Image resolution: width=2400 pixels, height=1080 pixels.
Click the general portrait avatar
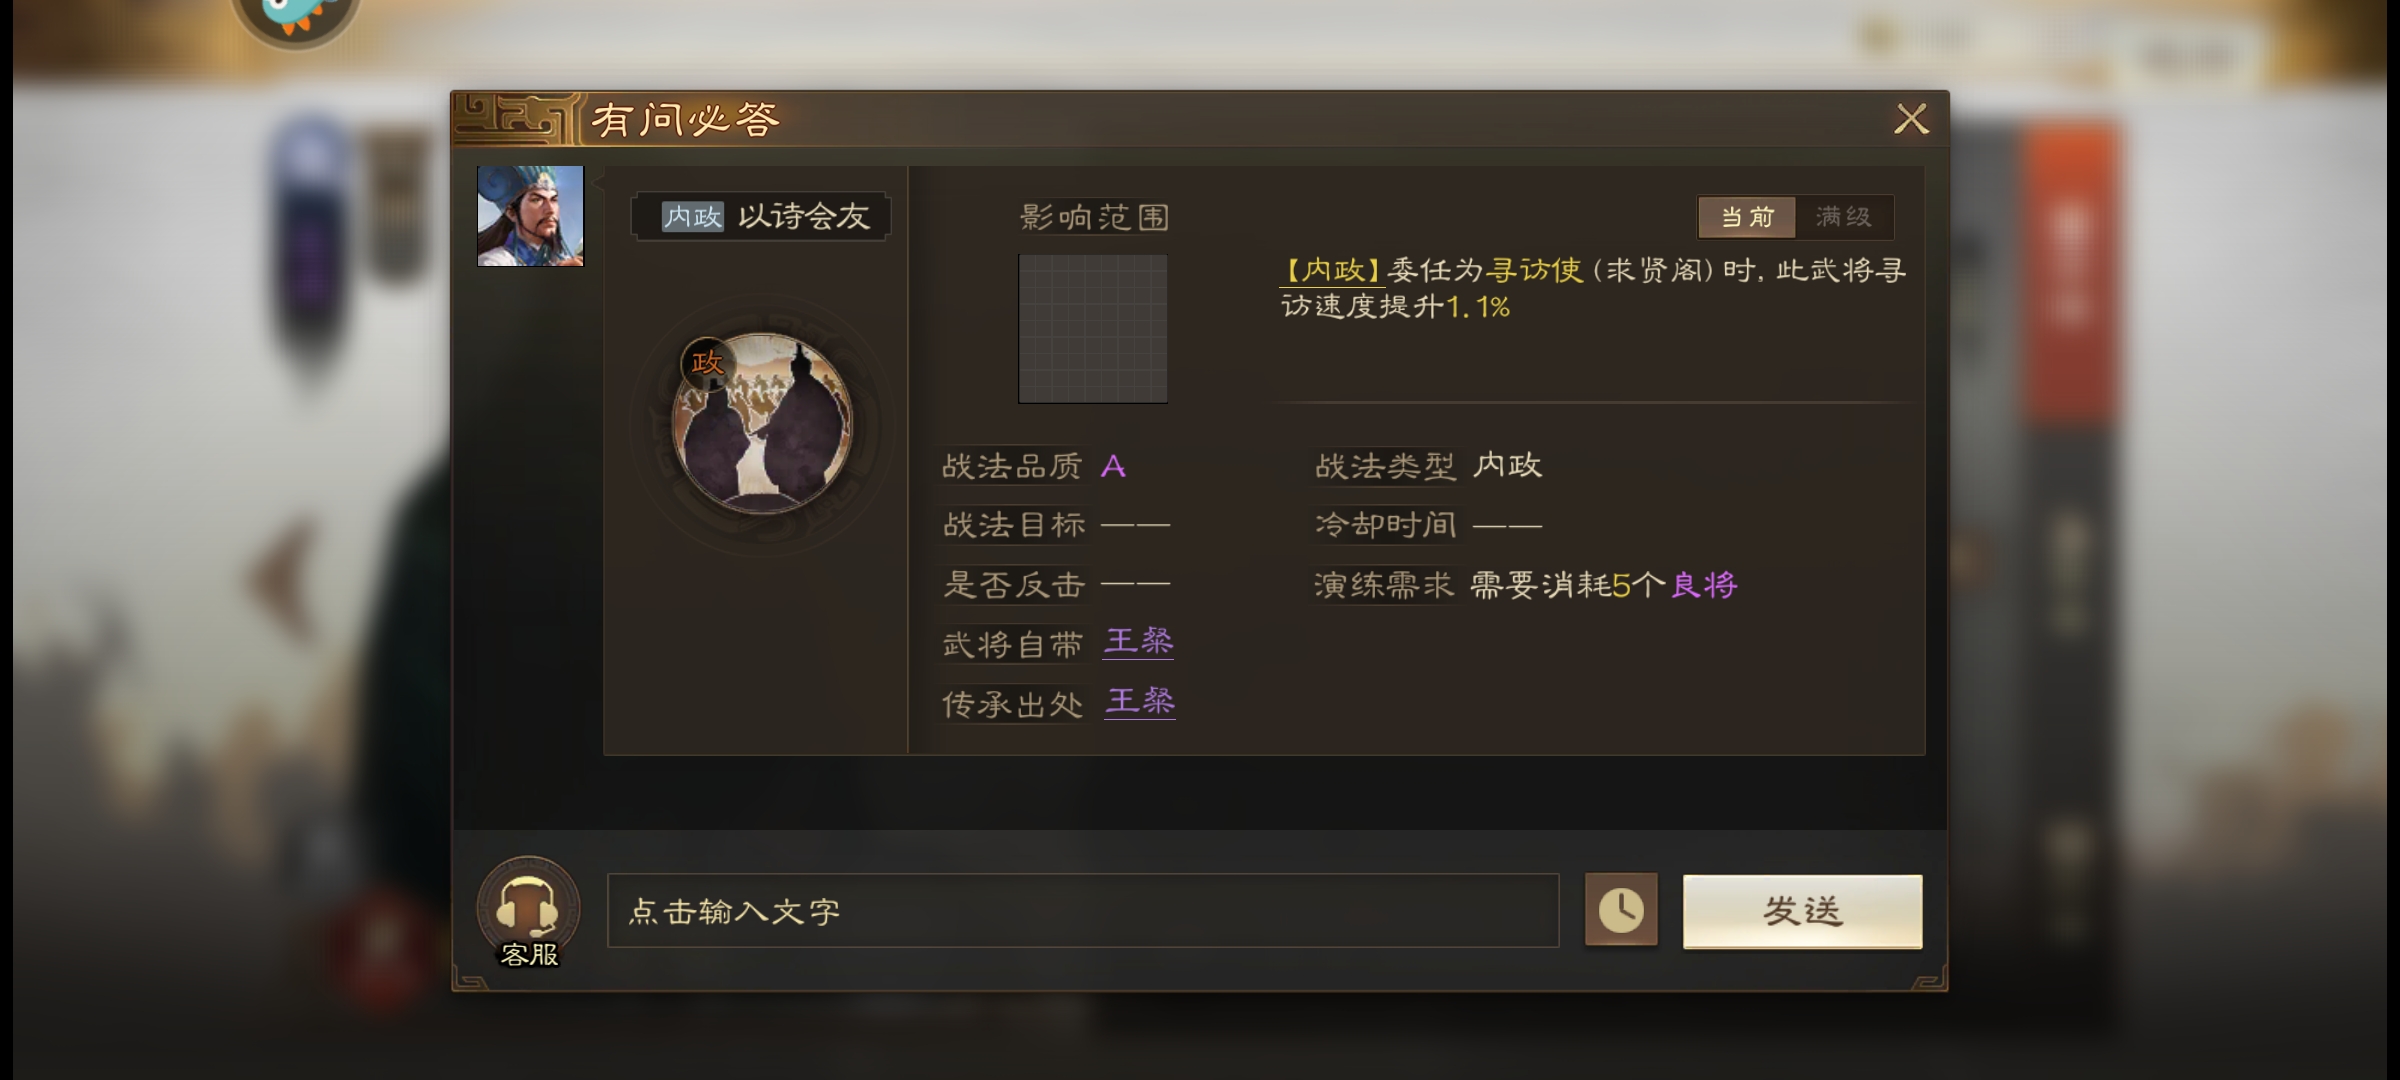(530, 216)
